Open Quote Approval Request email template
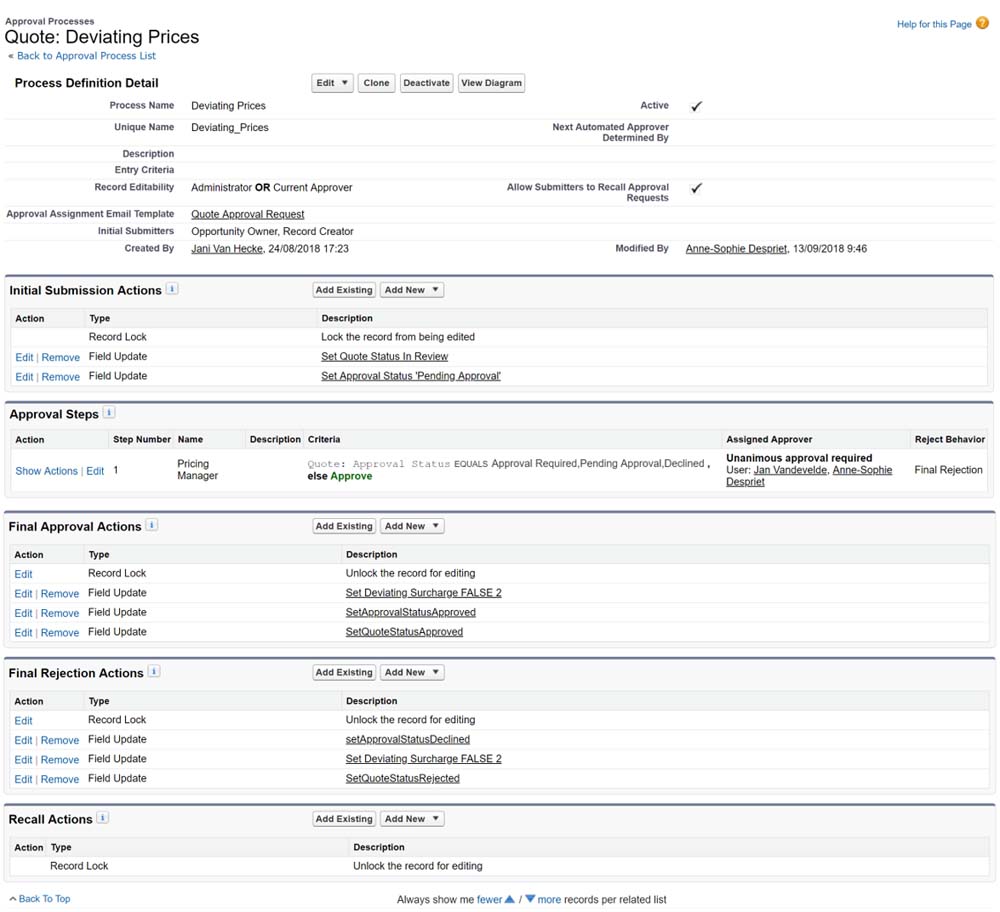 click(248, 214)
